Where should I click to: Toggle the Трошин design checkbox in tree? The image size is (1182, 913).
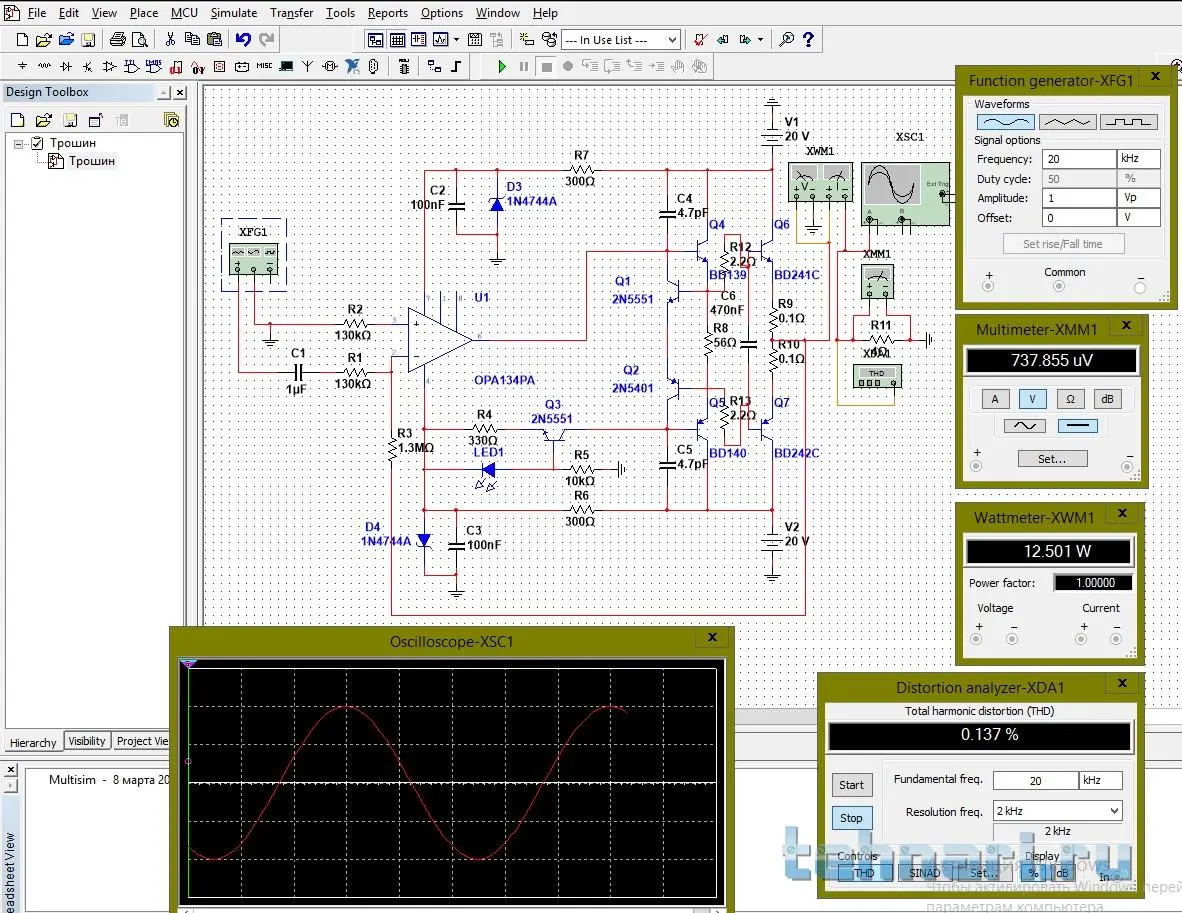[x=38, y=143]
